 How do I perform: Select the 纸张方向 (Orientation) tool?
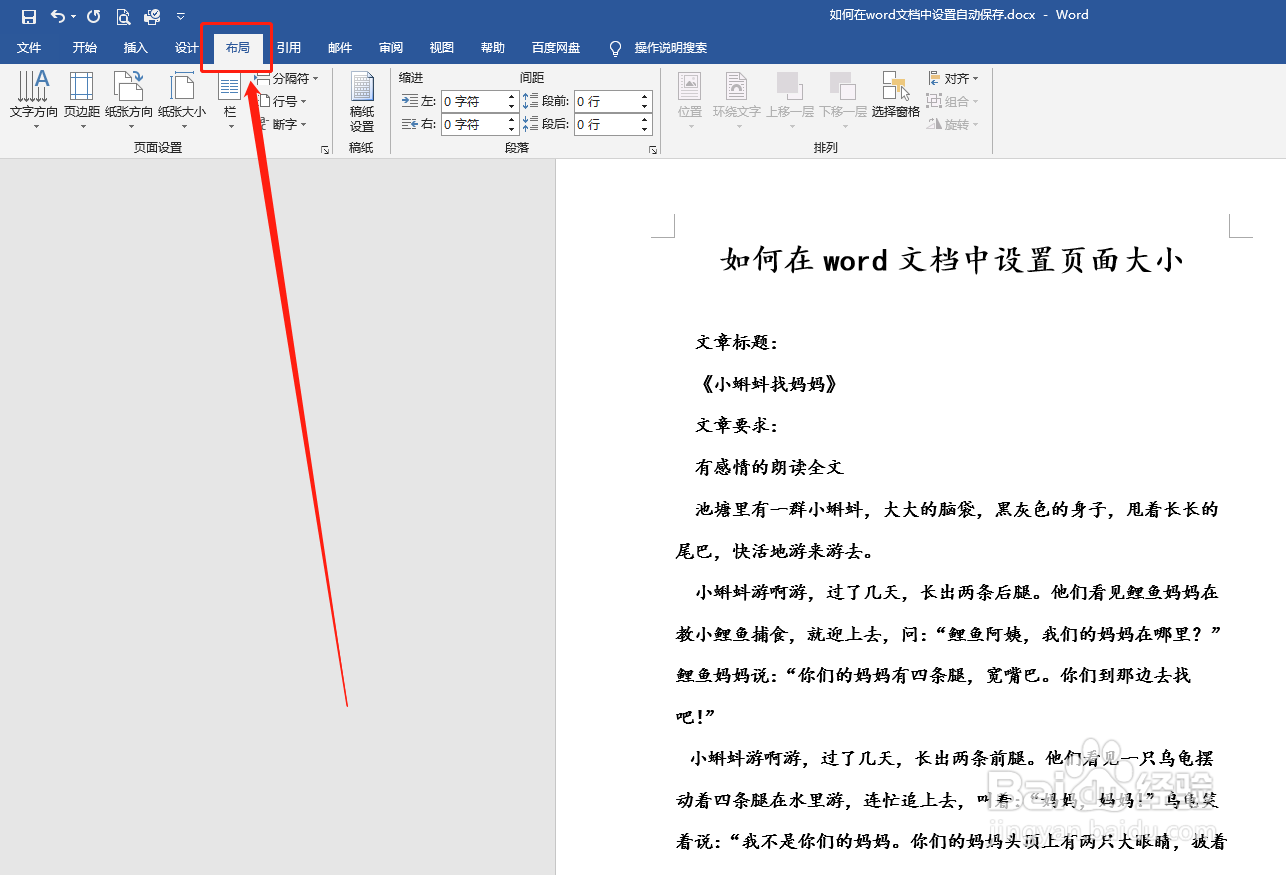pyautogui.click(x=129, y=100)
